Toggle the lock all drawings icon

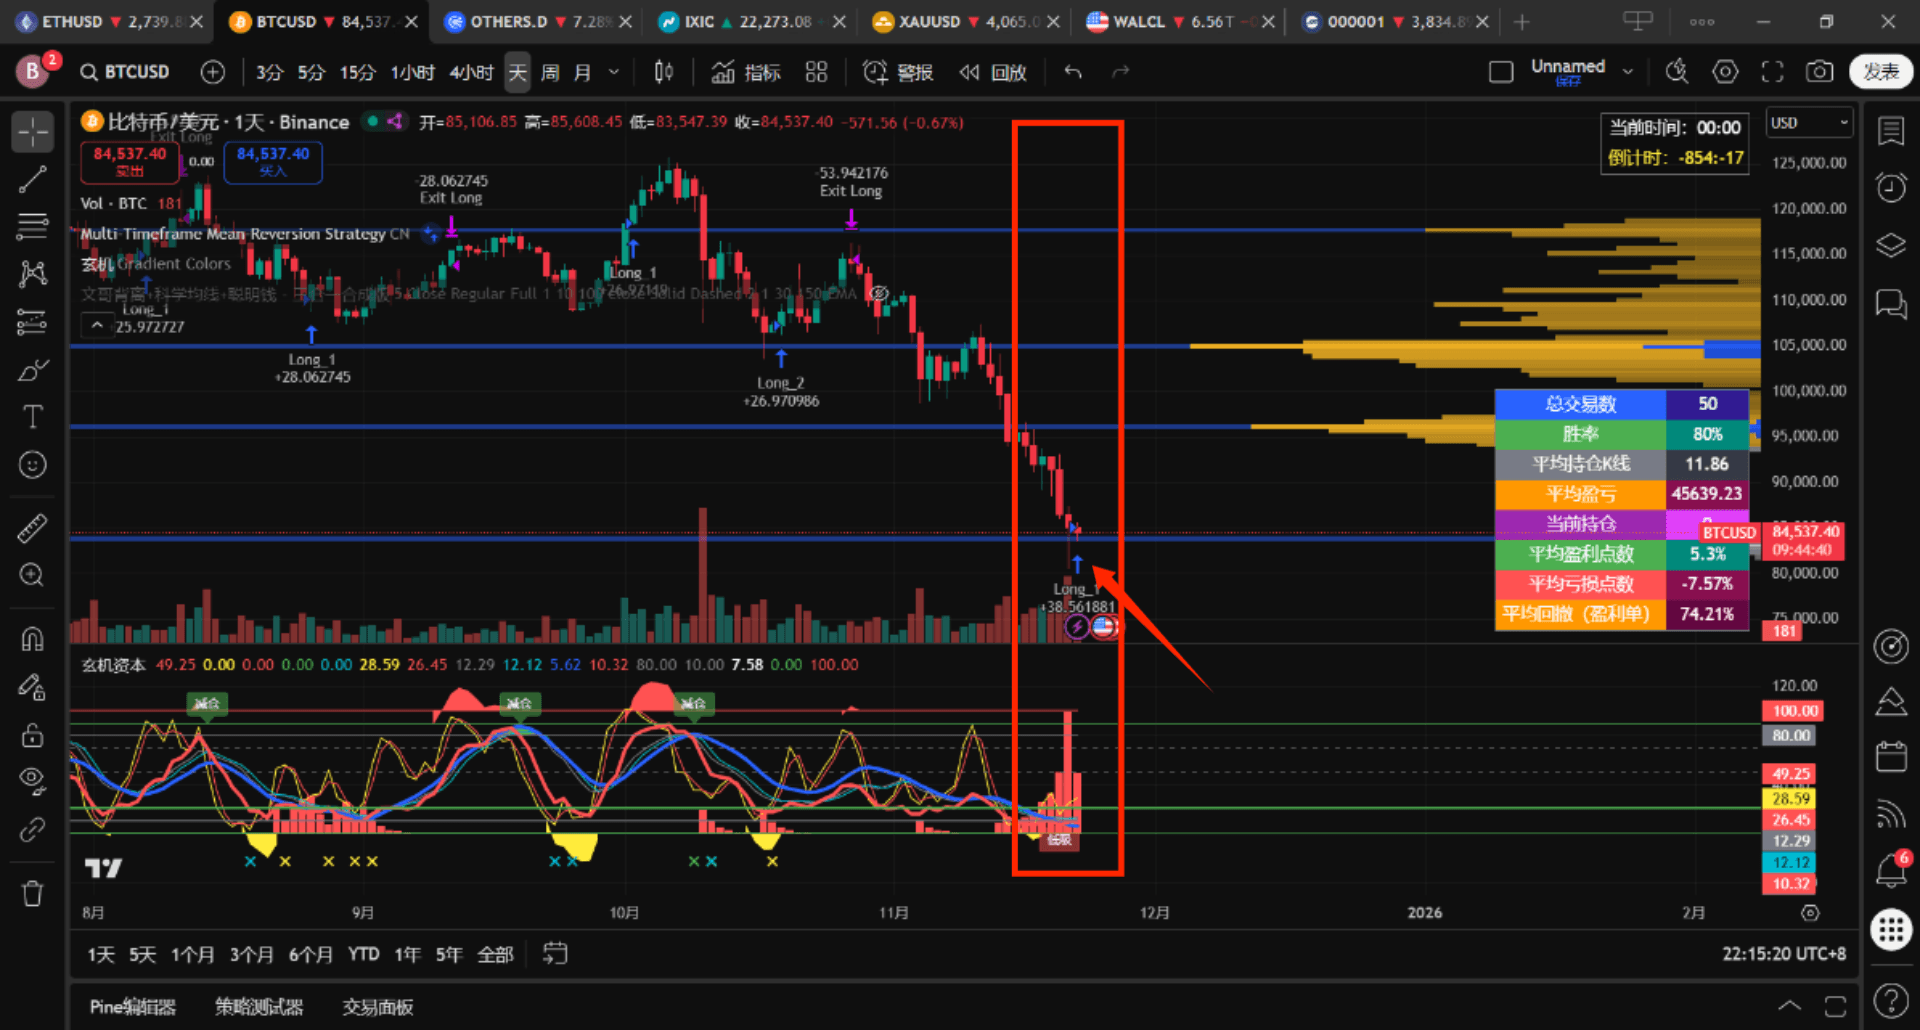(32, 735)
